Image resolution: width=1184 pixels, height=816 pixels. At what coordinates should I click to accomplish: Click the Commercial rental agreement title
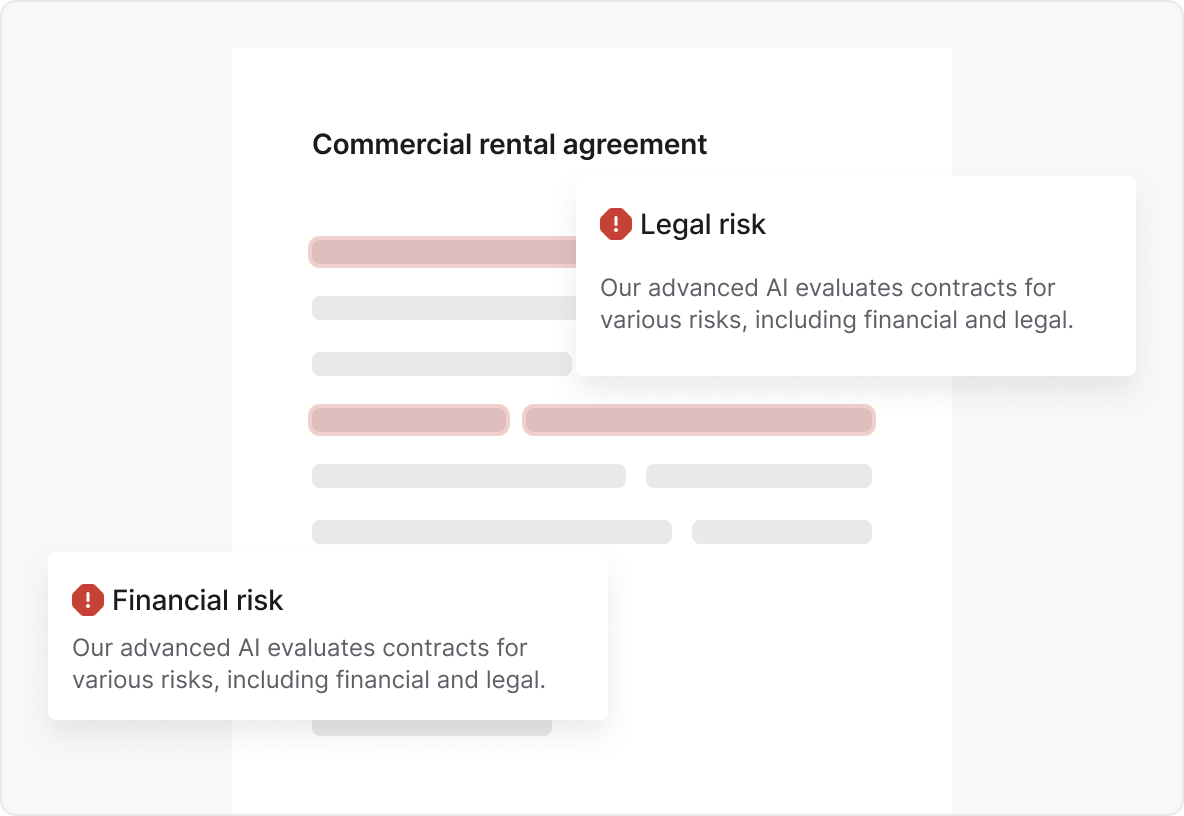coord(510,144)
